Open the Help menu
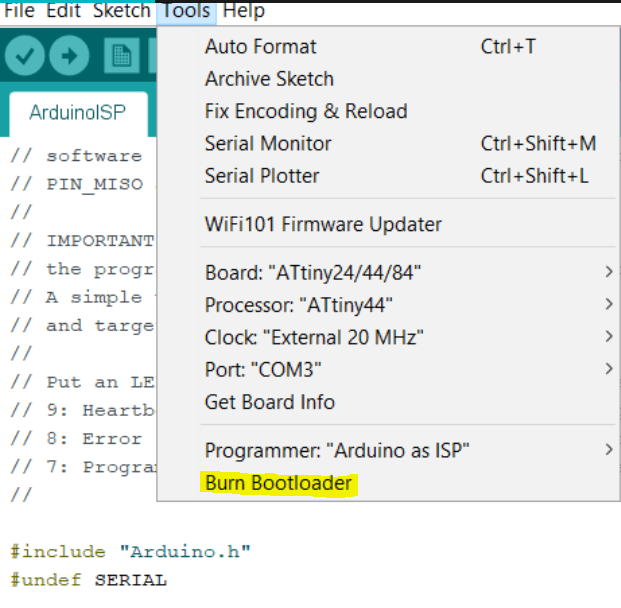 coord(243,11)
